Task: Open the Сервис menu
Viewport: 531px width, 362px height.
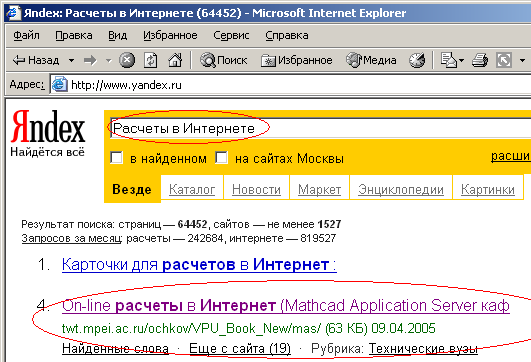Action: tap(231, 35)
